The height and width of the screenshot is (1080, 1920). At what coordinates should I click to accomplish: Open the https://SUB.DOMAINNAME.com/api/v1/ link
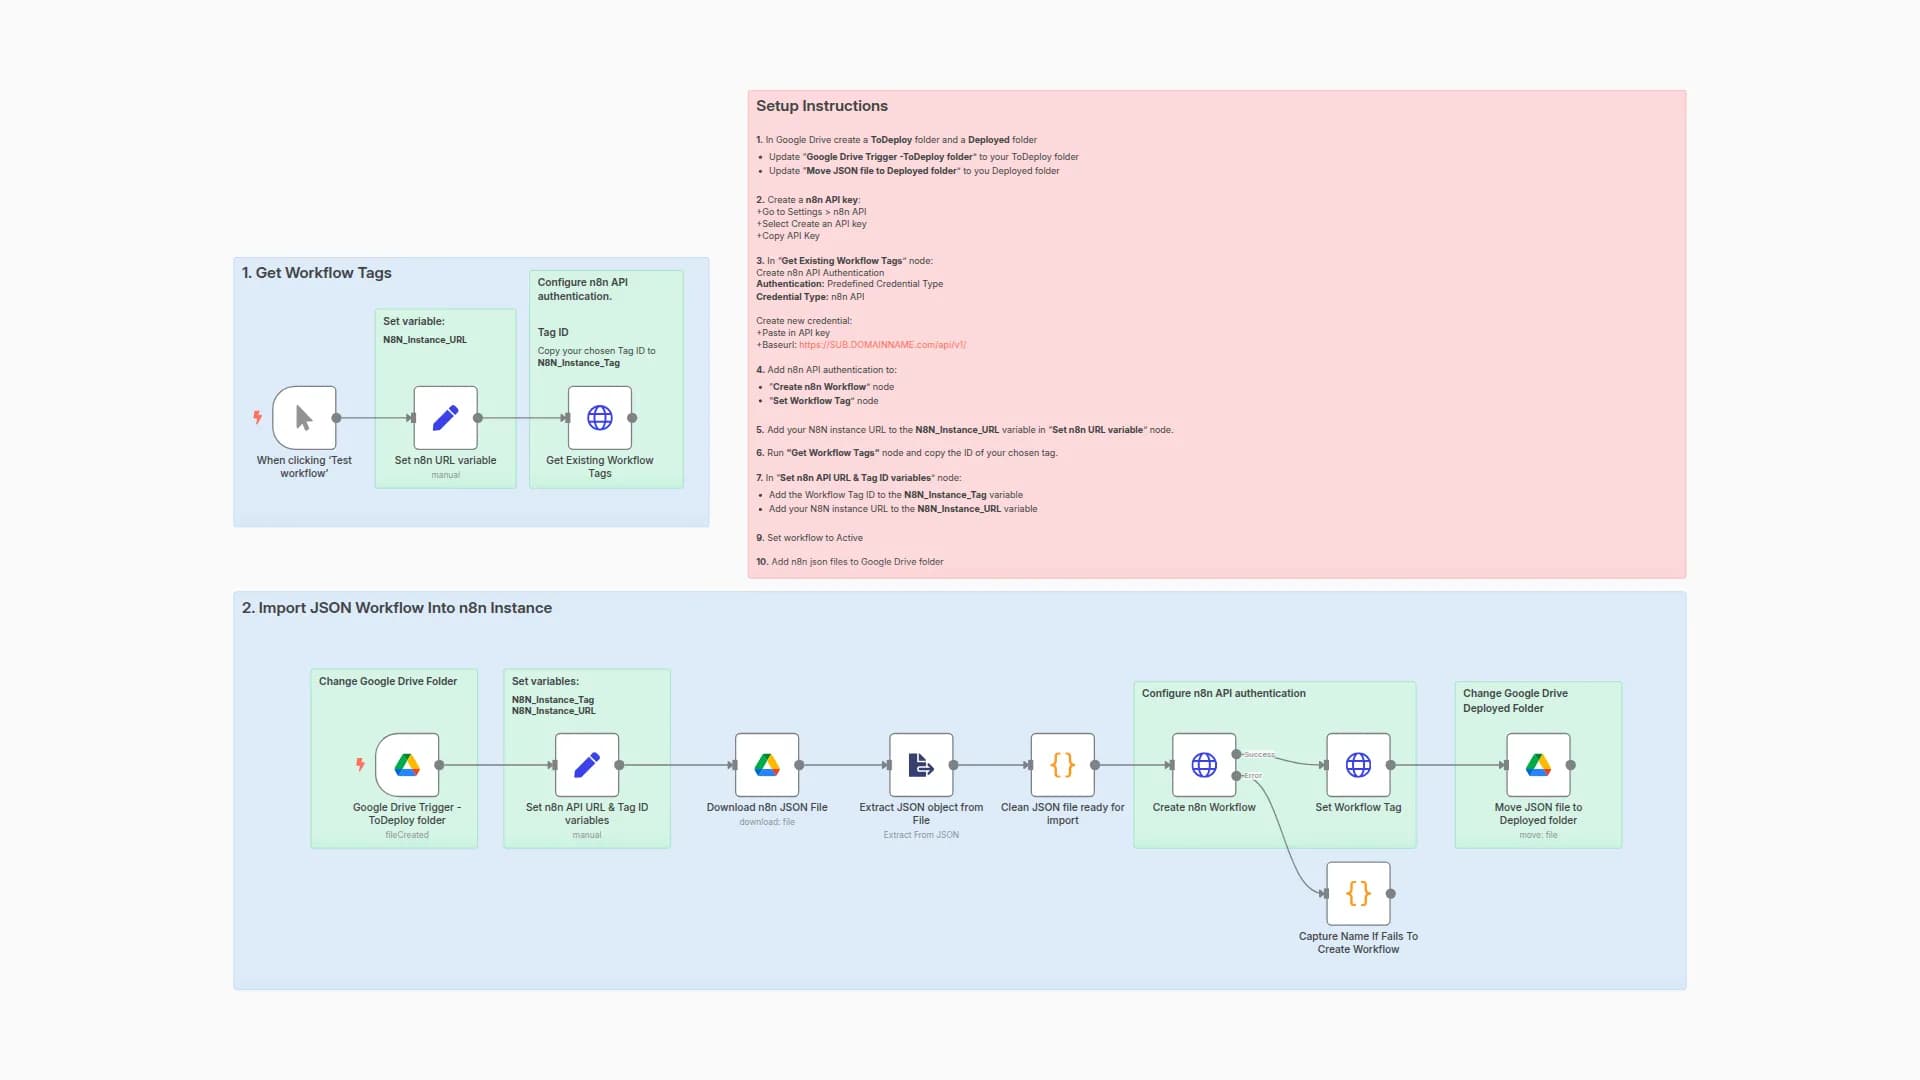[x=882, y=345]
